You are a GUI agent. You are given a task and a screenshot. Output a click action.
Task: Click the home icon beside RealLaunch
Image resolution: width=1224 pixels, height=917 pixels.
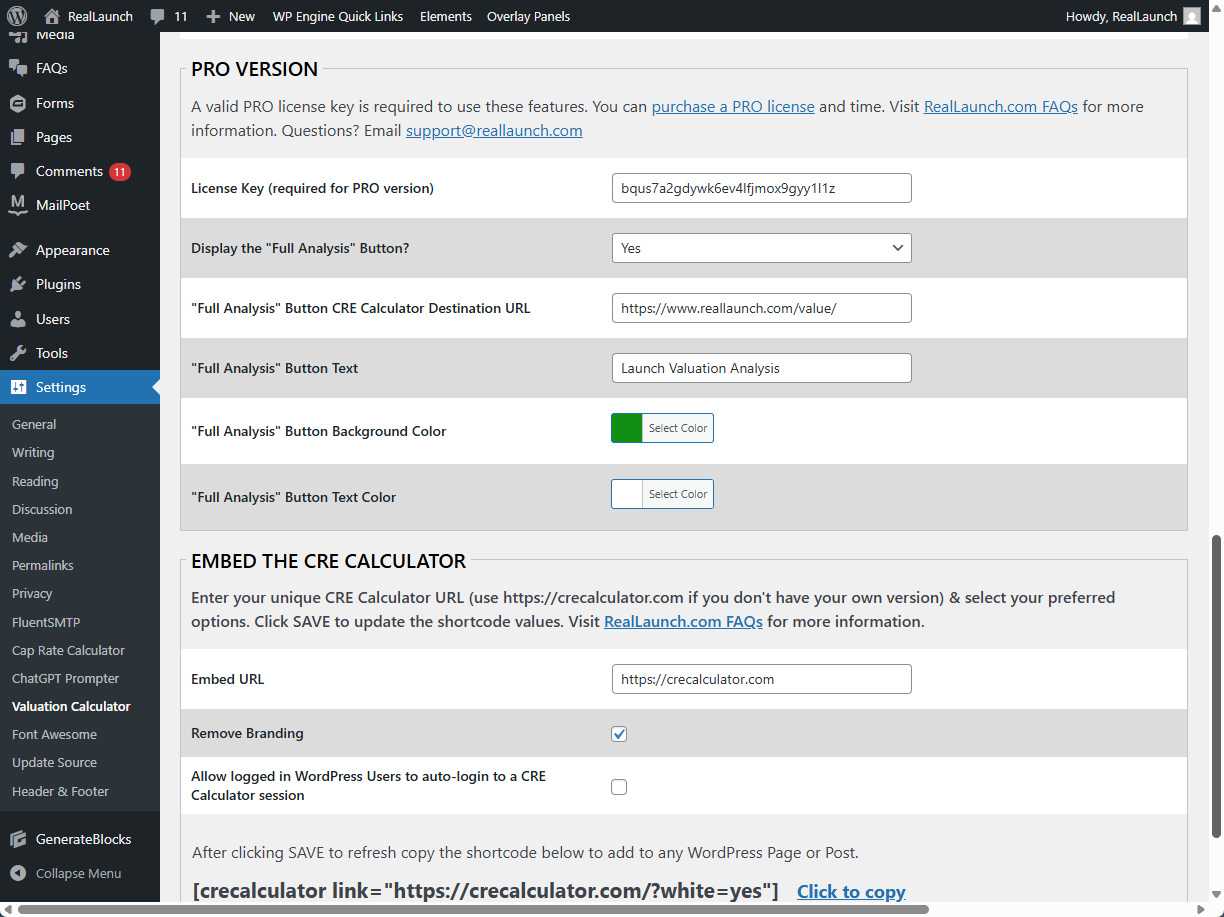[52, 16]
